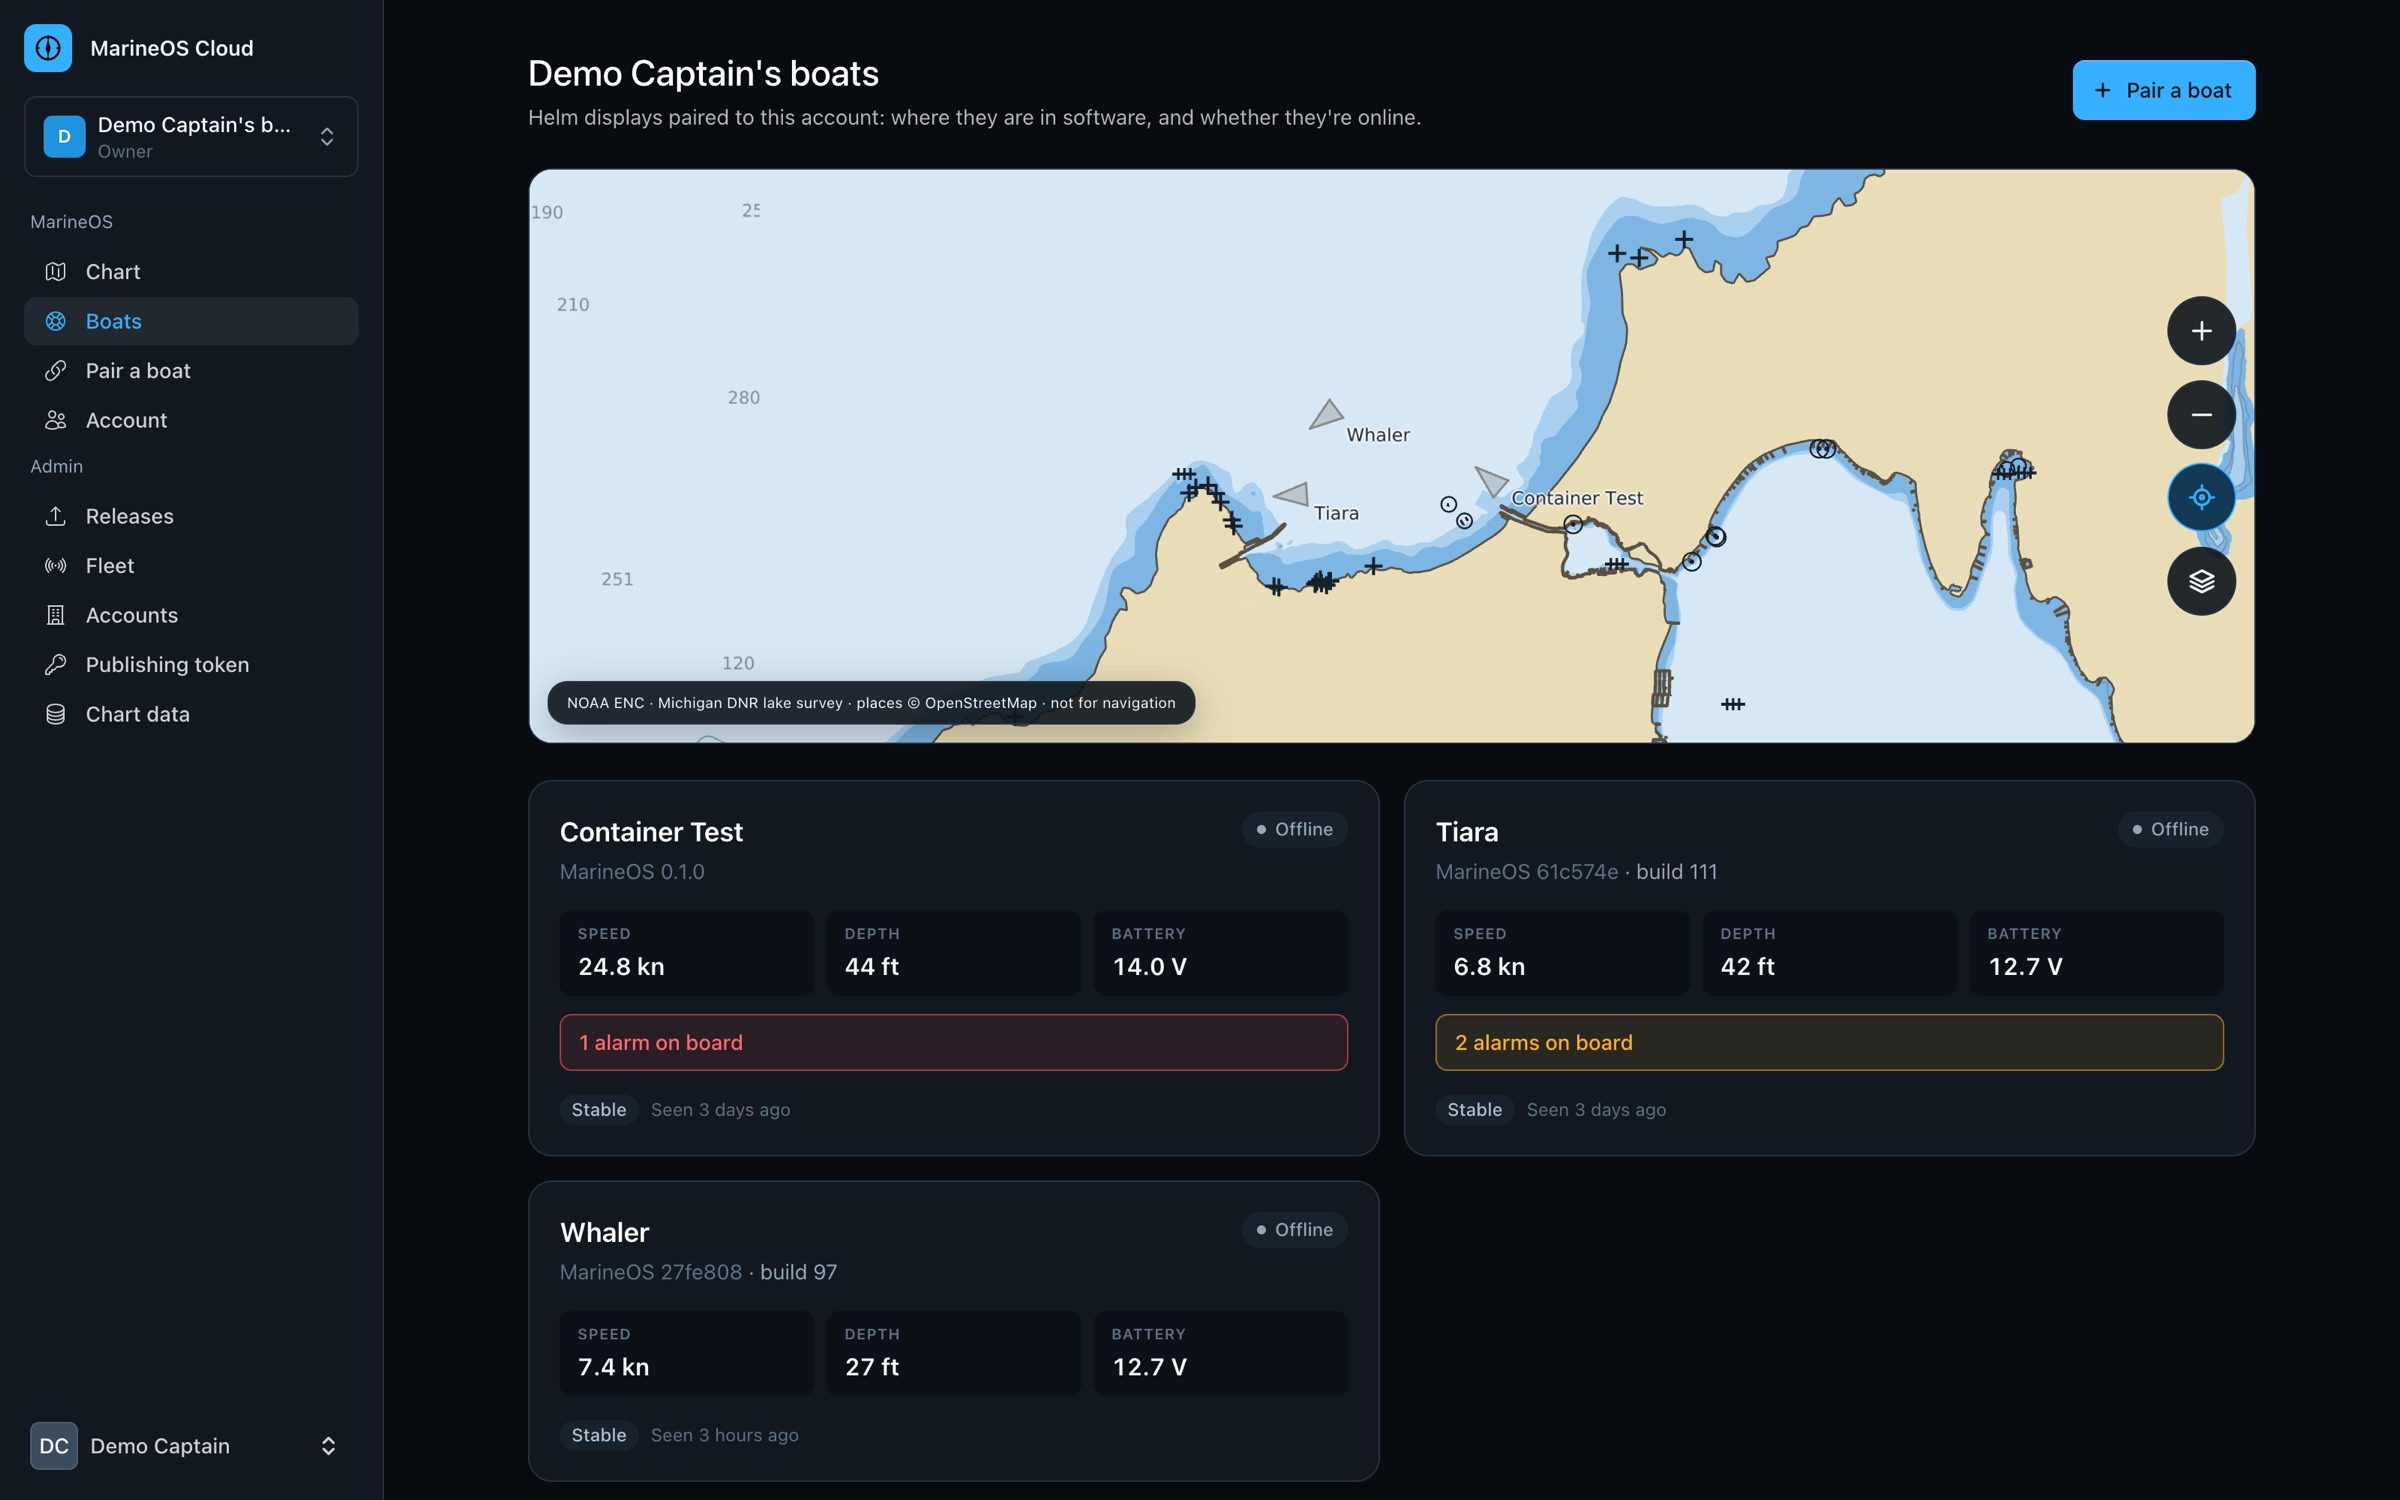Click the Stable tag on the Tiara card
Viewport: 2400px width, 1500px height.
[1474, 1109]
